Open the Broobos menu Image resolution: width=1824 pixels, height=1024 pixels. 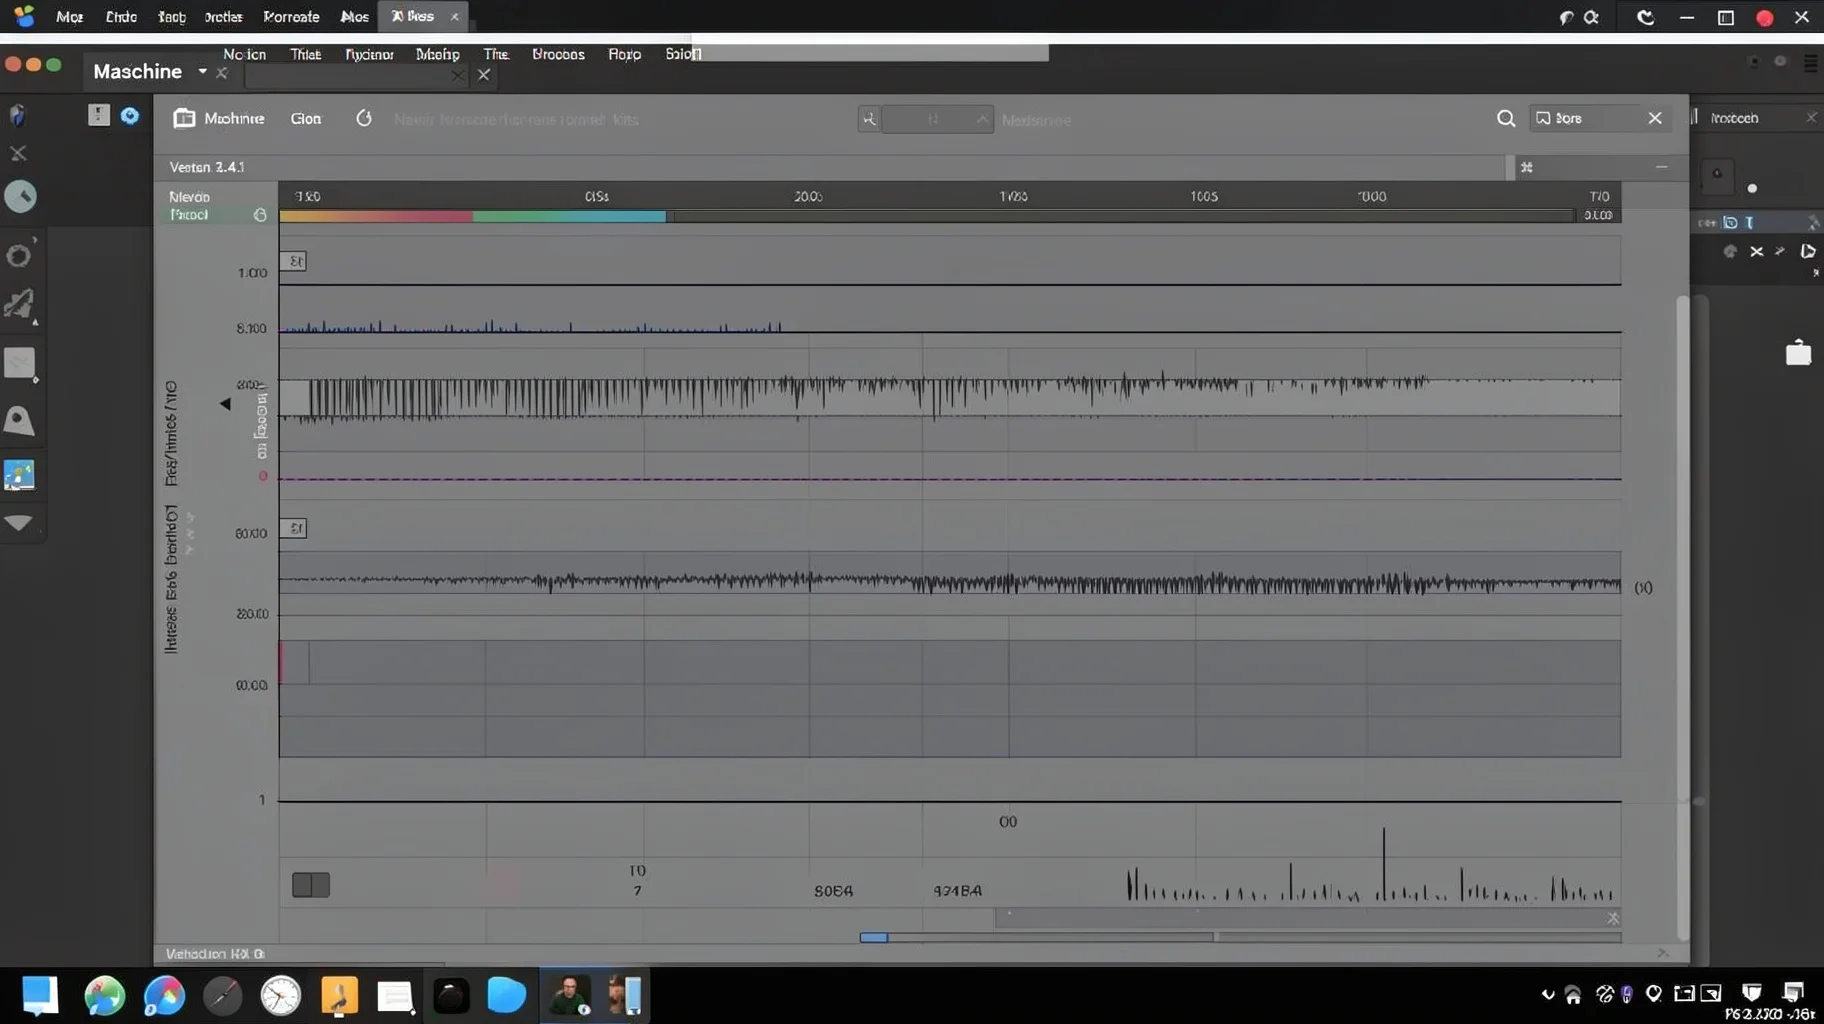pyautogui.click(x=558, y=54)
